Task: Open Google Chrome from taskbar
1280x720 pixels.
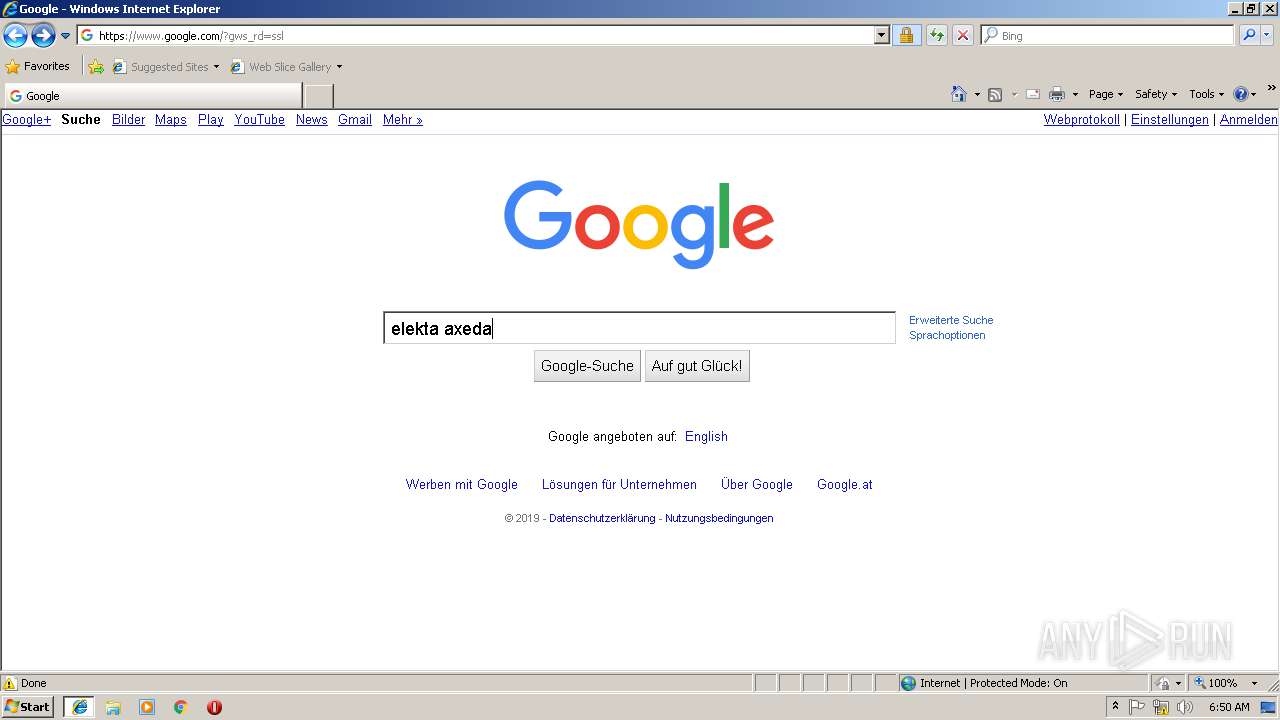Action: pyautogui.click(x=181, y=707)
